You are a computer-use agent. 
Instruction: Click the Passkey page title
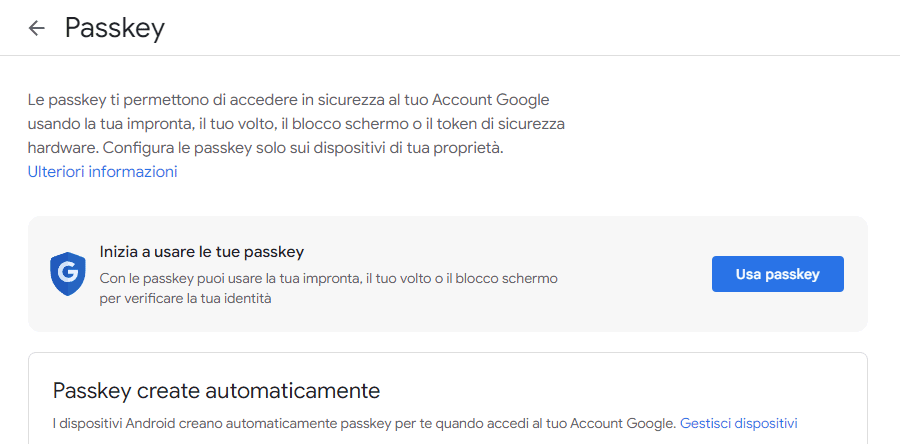(115, 28)
